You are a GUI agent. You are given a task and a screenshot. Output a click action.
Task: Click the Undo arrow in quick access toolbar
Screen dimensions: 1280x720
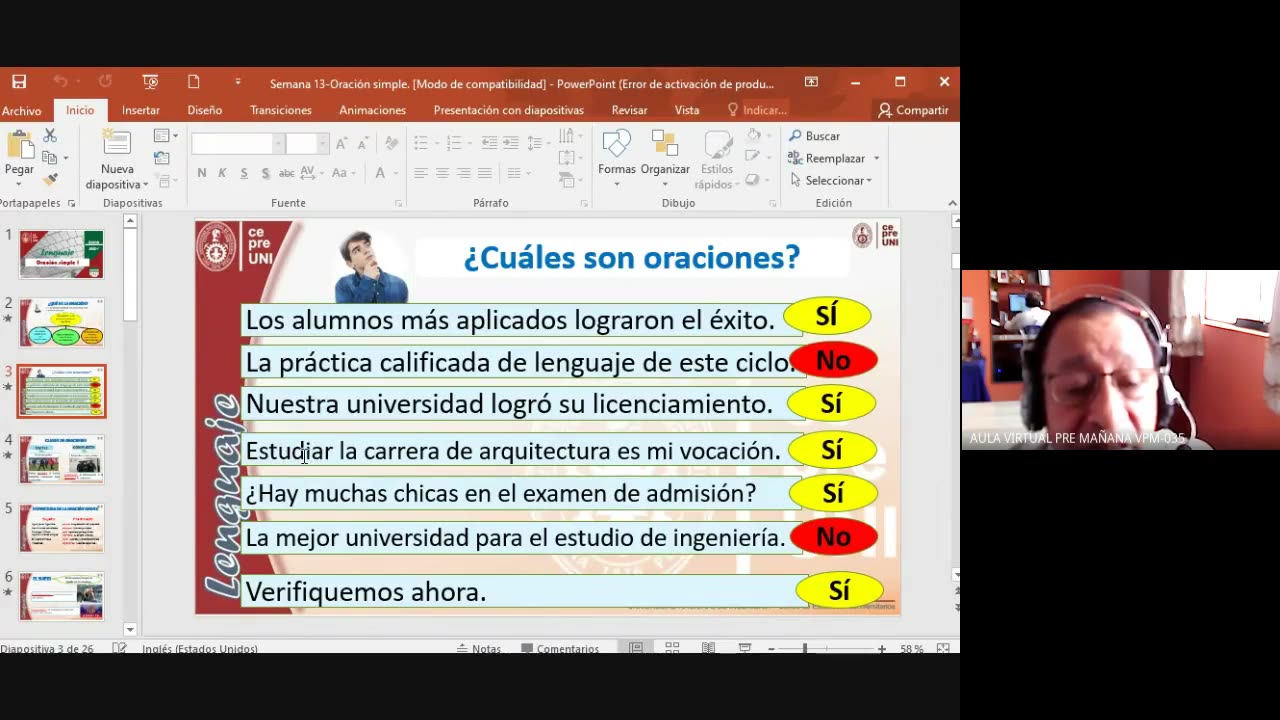click(x=60, y=82)
